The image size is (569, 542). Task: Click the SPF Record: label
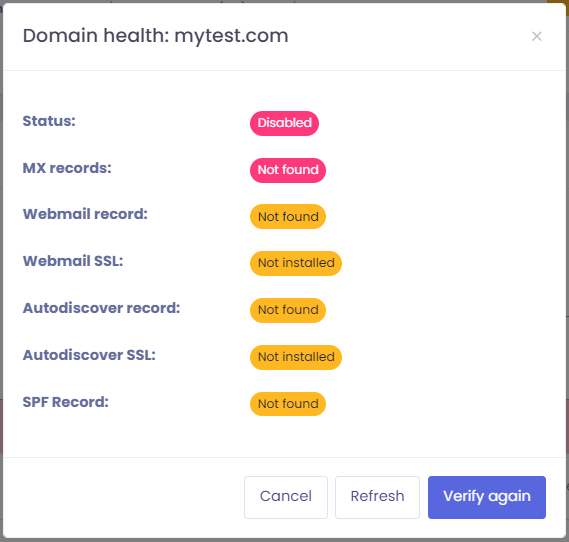66,402
